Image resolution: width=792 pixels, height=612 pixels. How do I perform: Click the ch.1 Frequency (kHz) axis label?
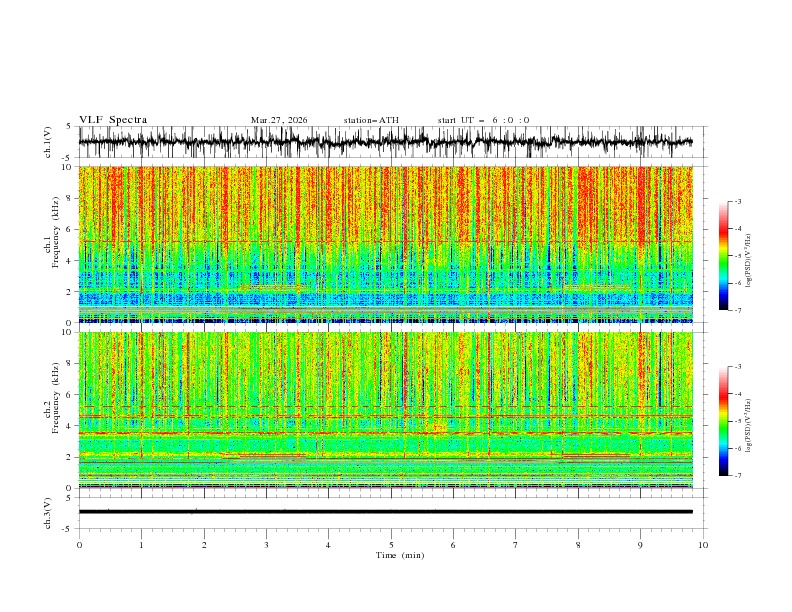pos(52,232)
